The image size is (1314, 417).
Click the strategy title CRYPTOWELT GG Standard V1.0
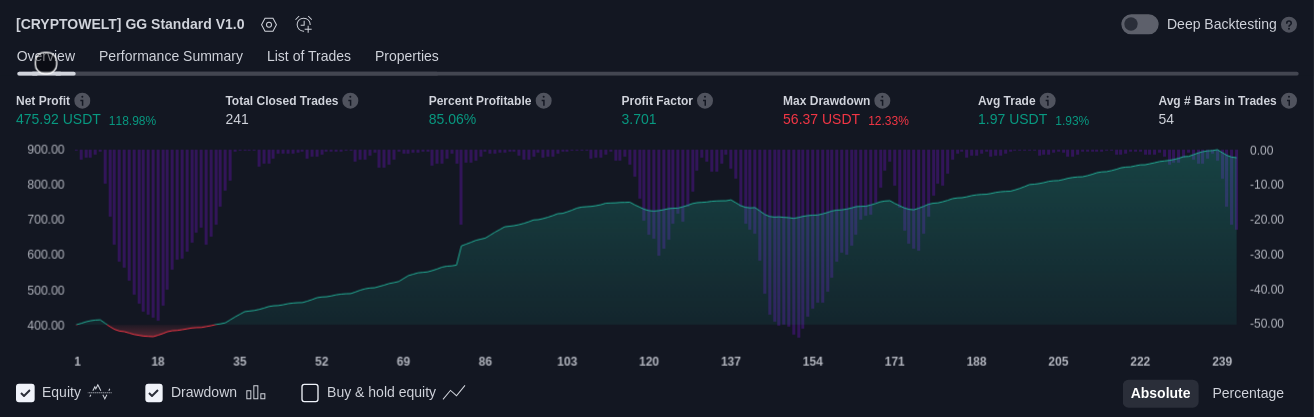click(130, 24)
